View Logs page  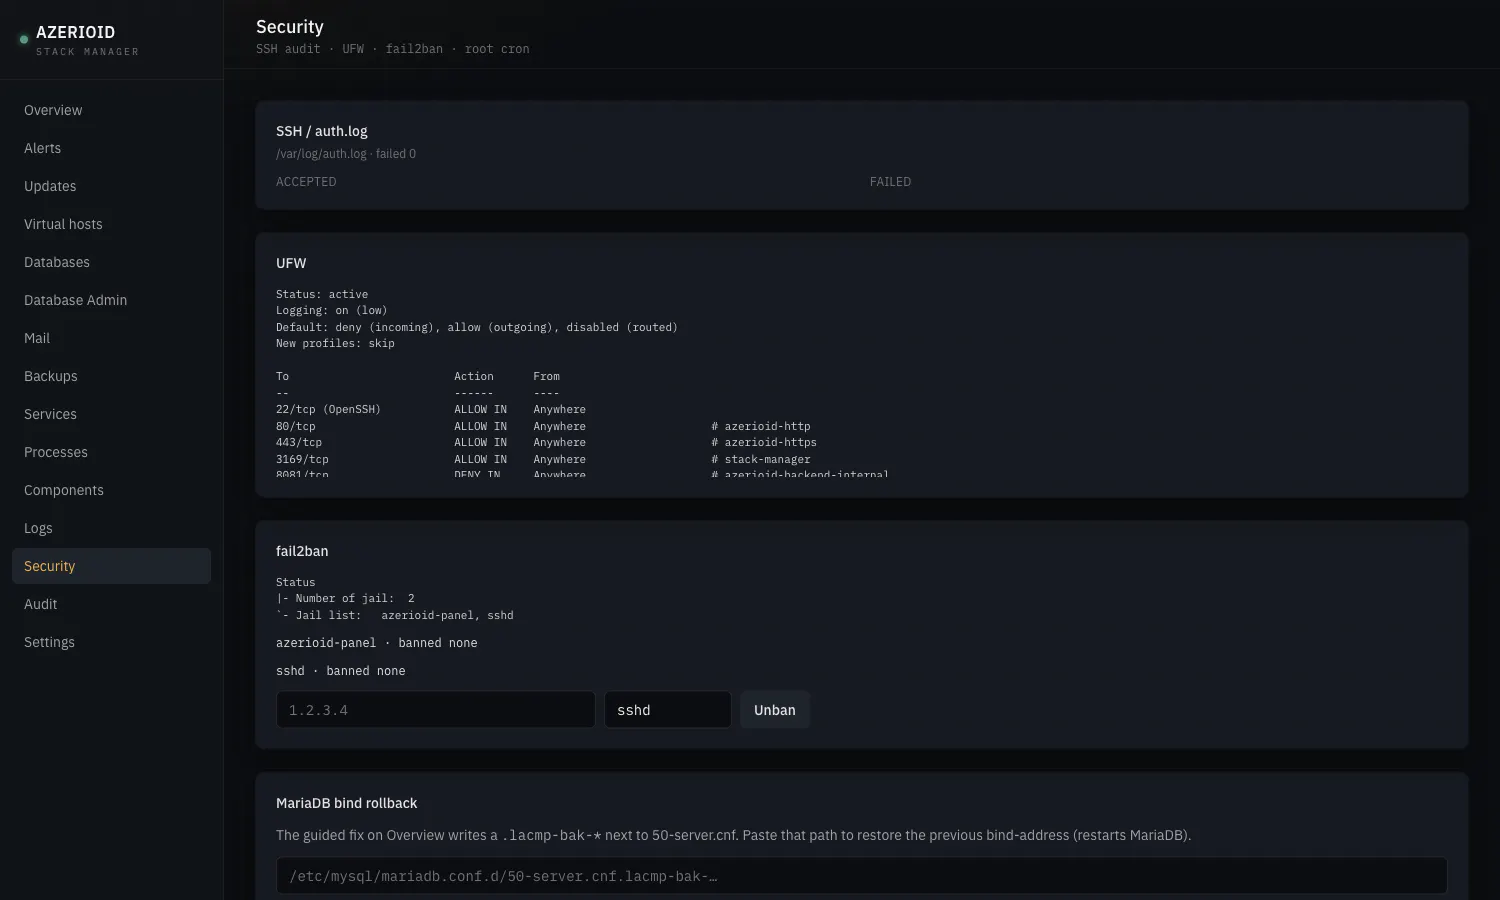click(x=111, y=528)
